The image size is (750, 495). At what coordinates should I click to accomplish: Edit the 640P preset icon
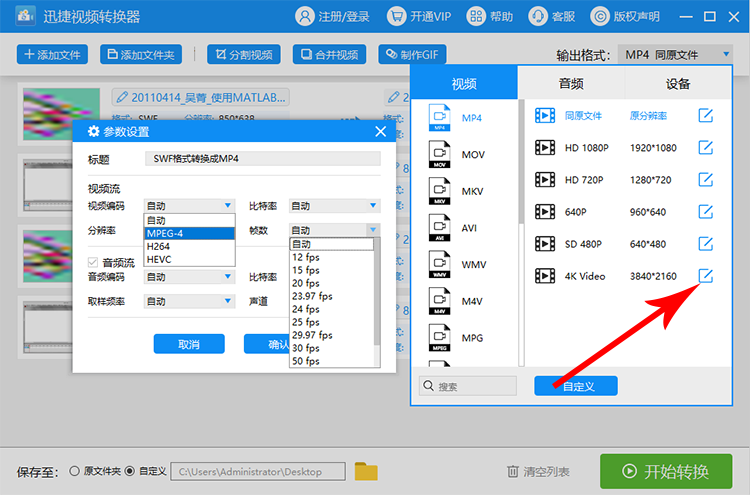(706, 211)
